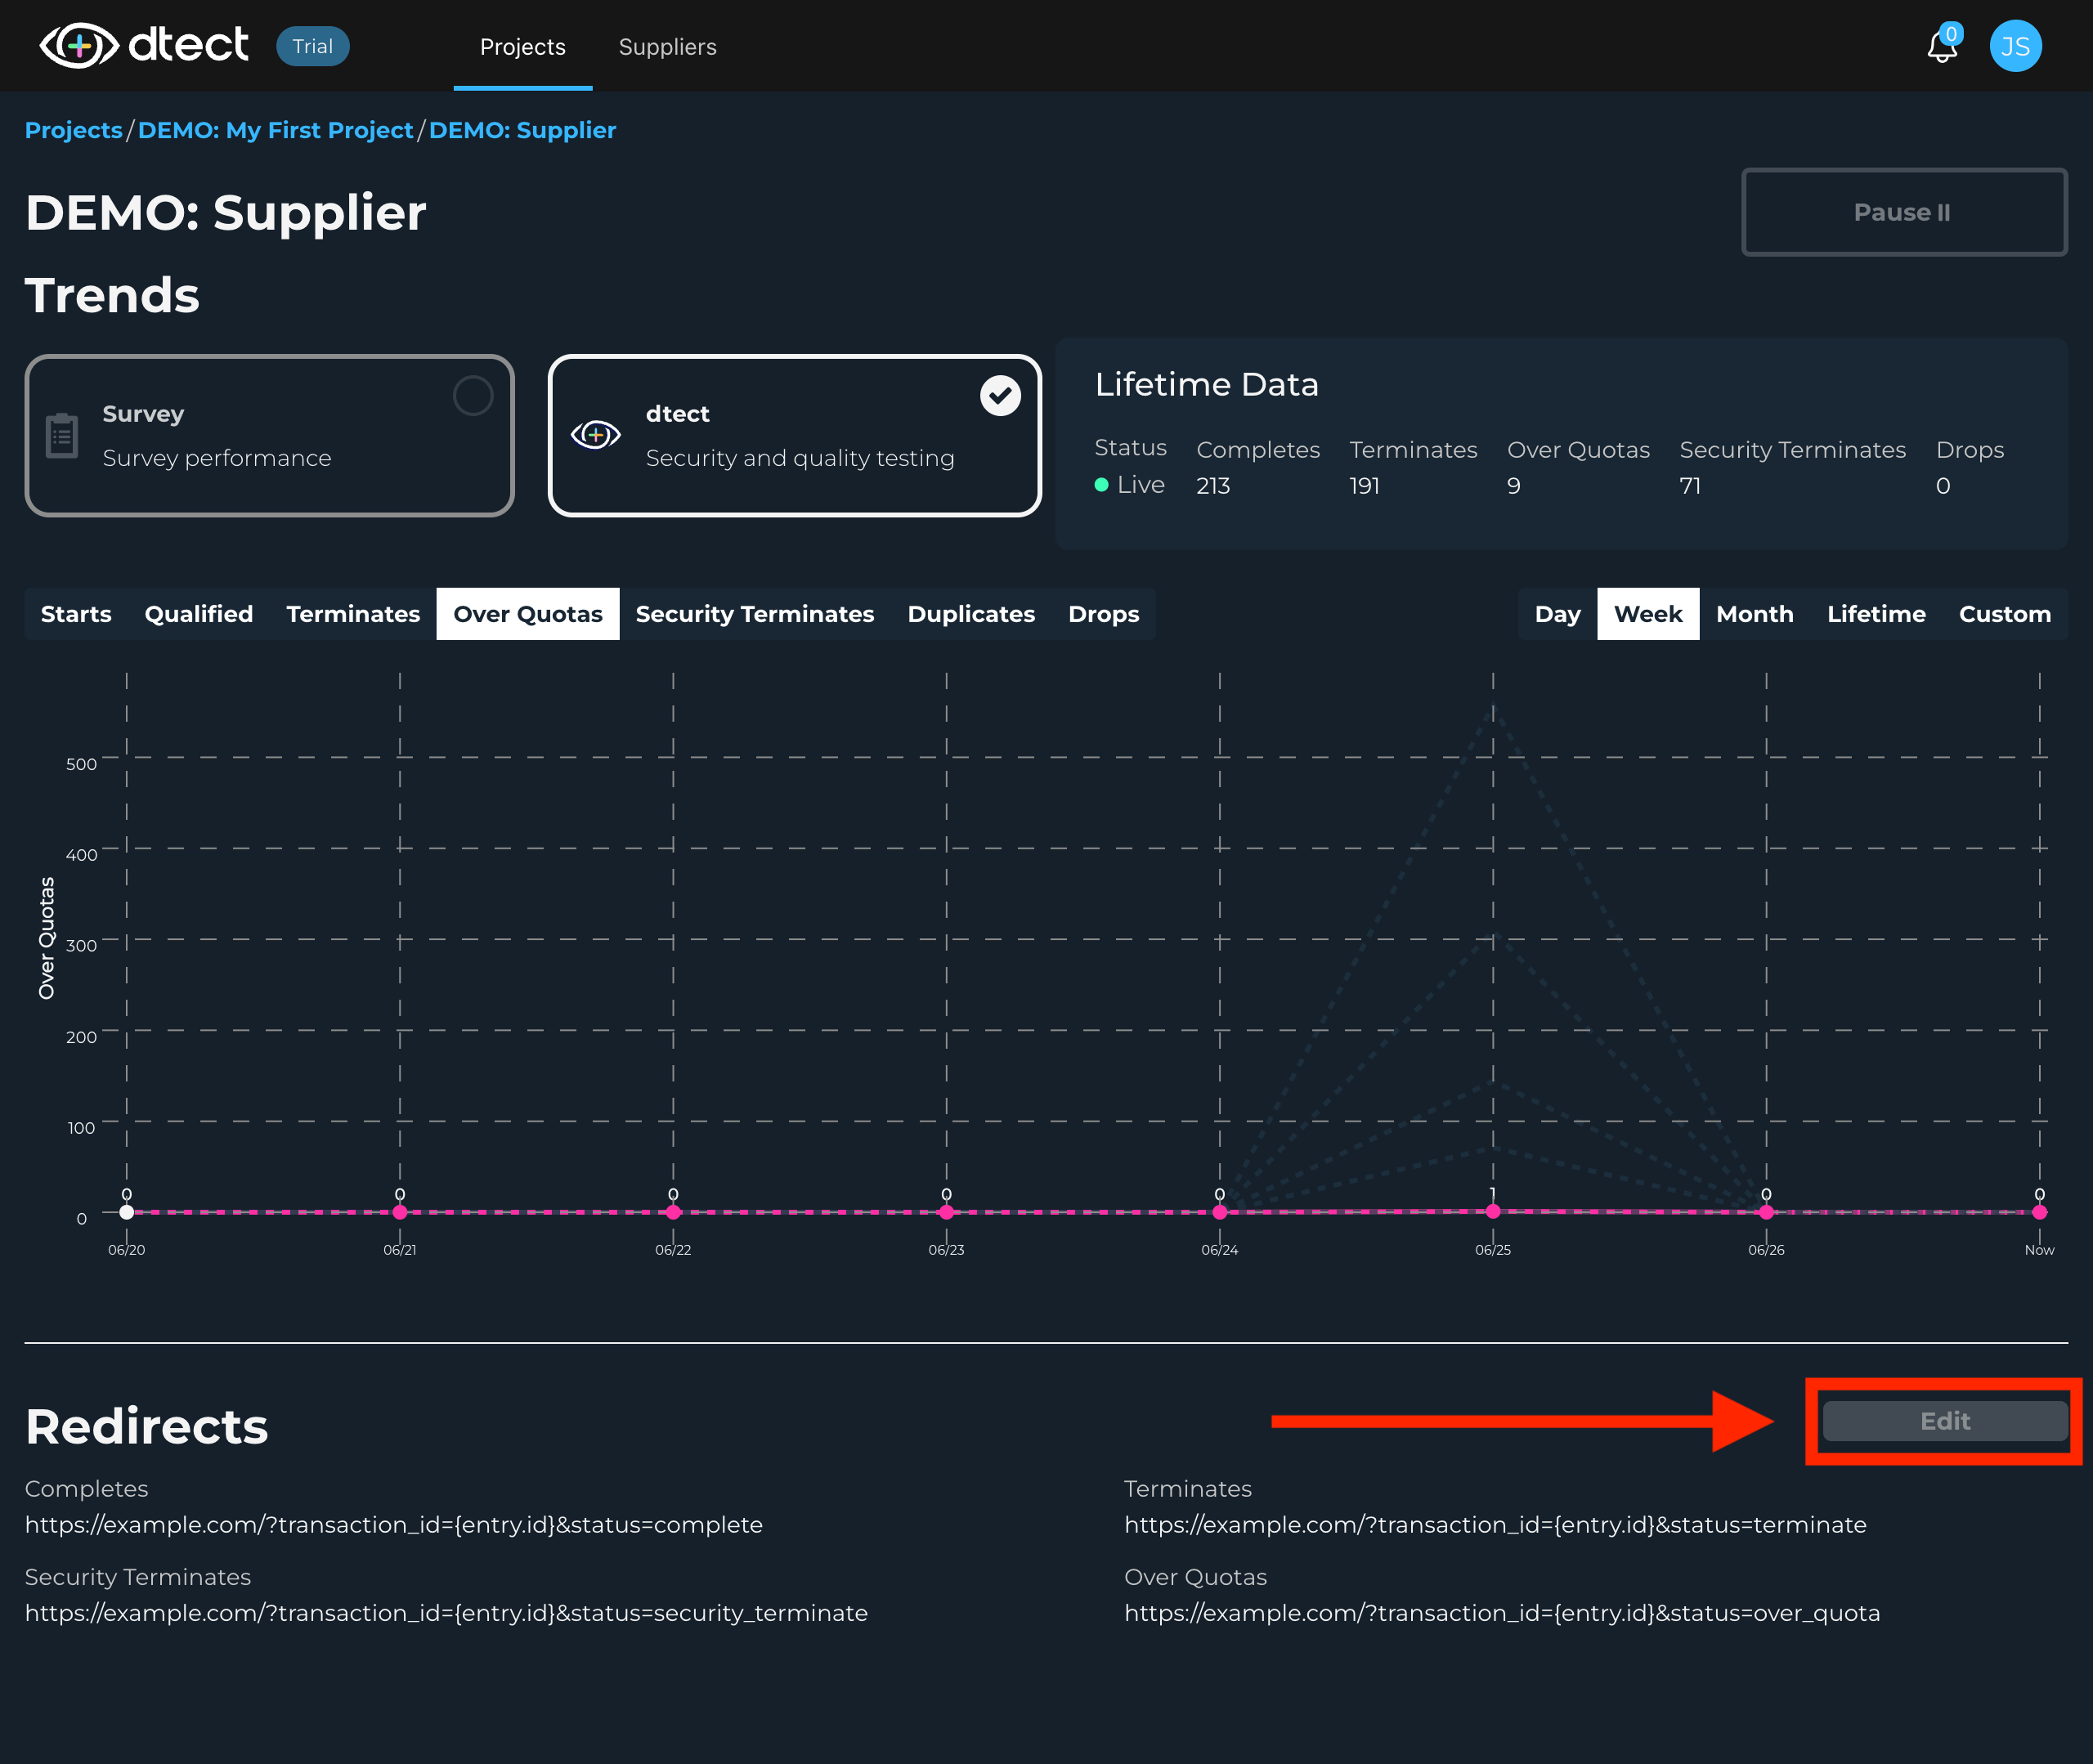Set chart range to Month
This screenshot has height=1764, width=2093.
tap(1754, 614)
